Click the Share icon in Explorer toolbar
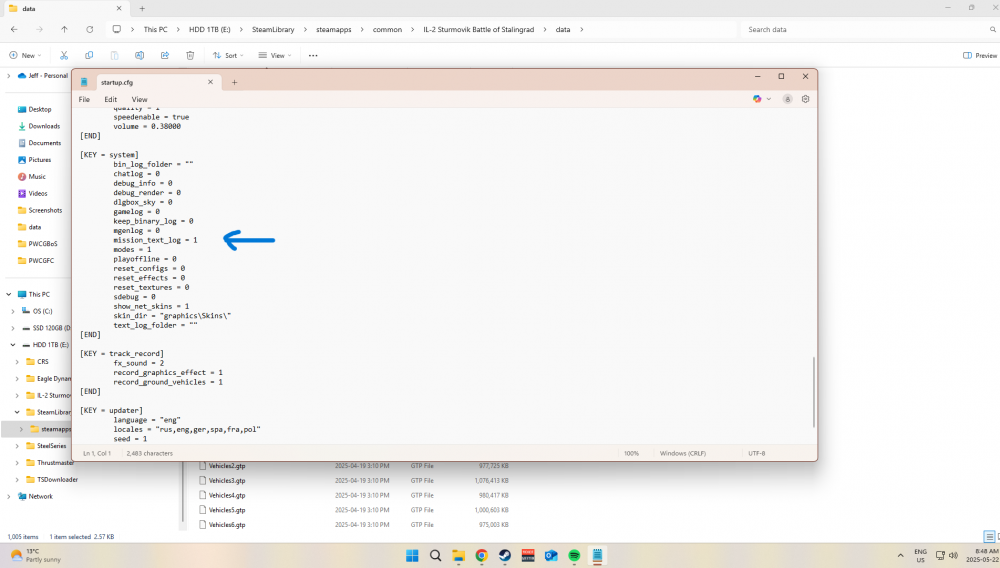Image resolution: width=1000 pixels, height=568 pixels. click(165, 55)
